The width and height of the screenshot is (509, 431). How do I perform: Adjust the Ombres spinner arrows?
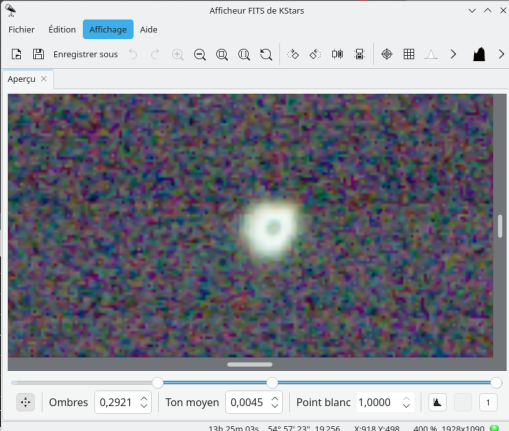pos(144,402)
